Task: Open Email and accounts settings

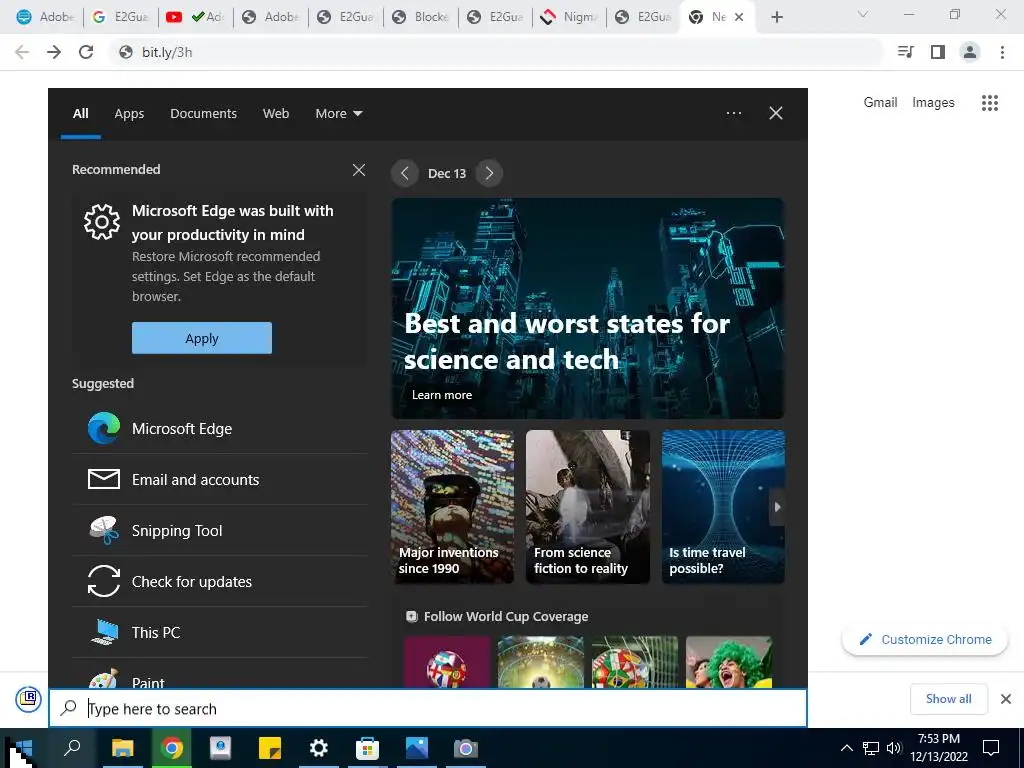Action: point(219,479)
